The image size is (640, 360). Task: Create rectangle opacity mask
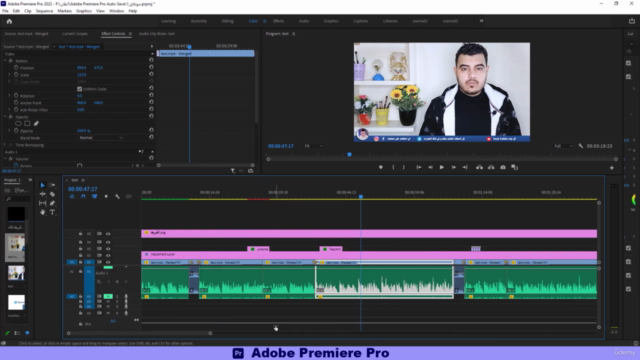coord(27,124)
